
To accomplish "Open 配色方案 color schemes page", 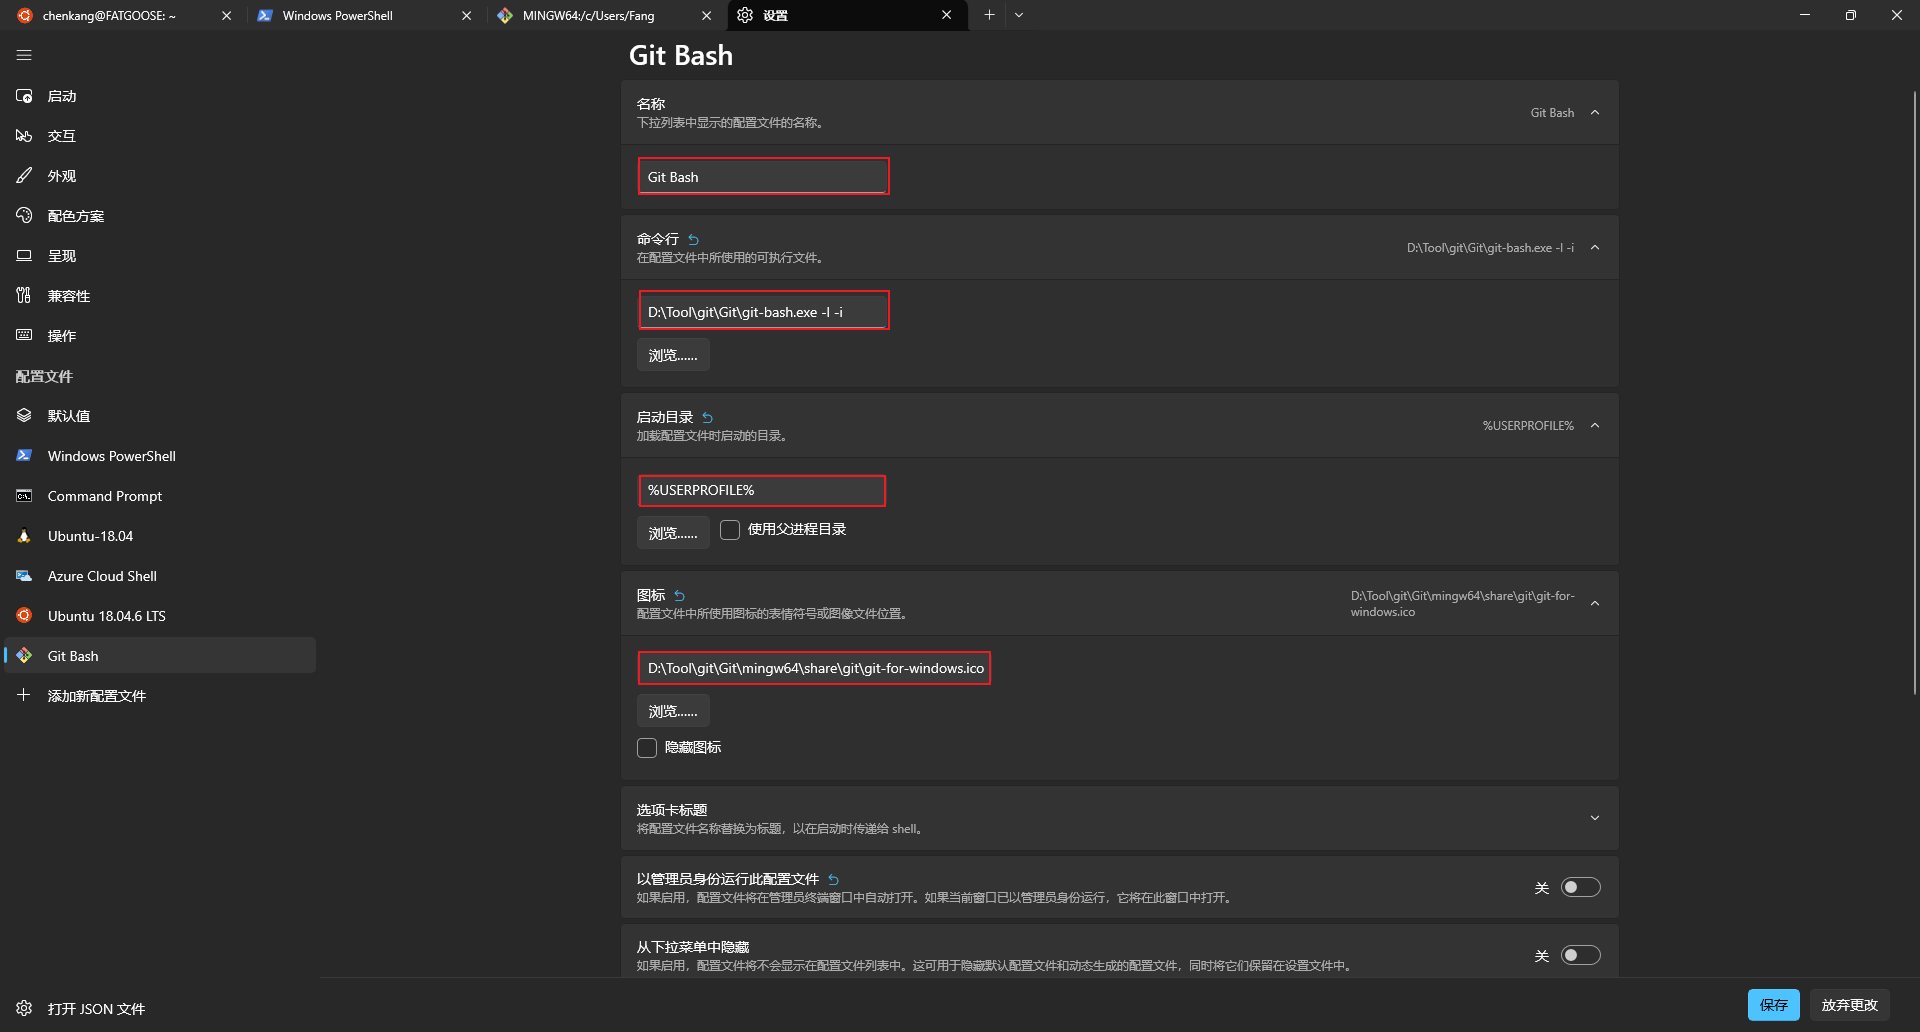I will point(160,216).
